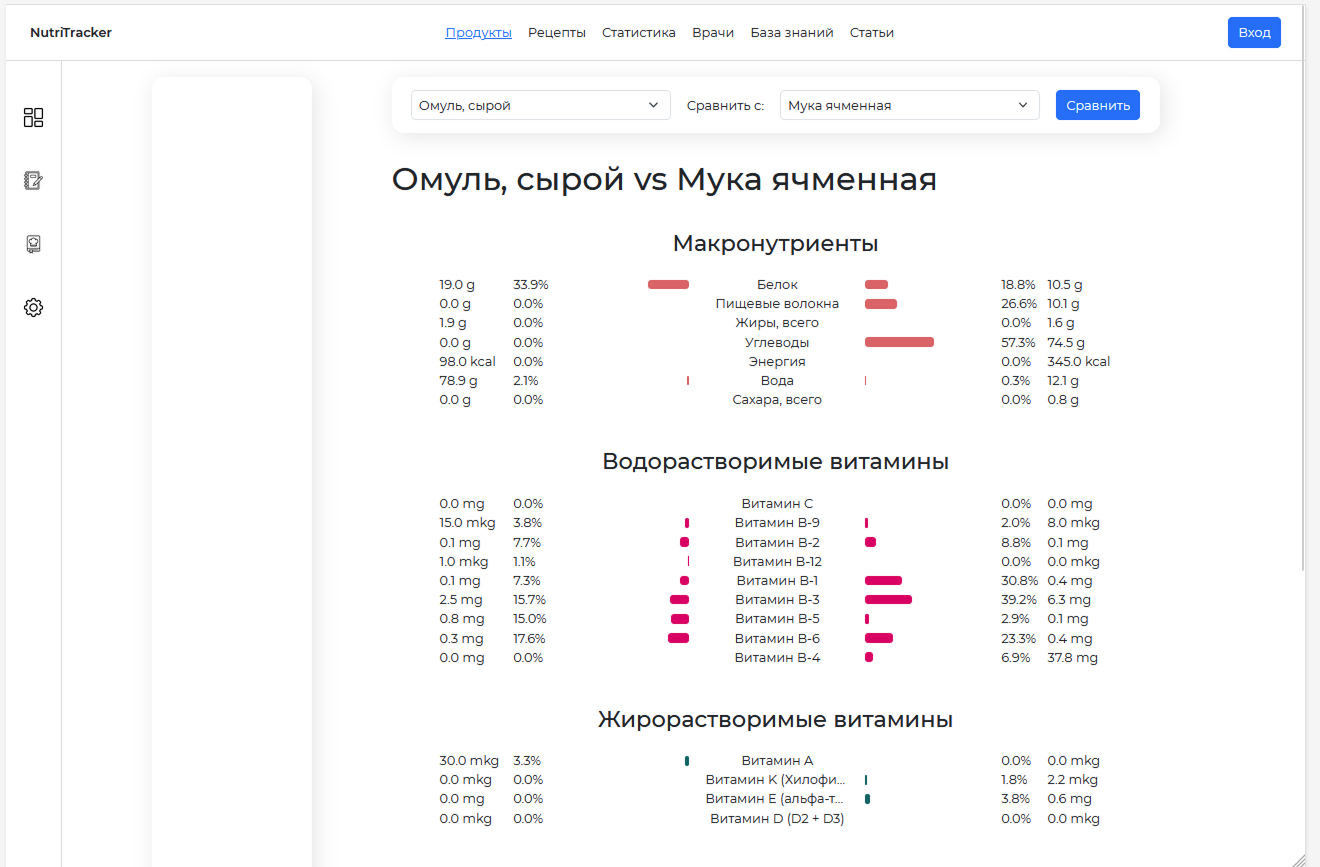
Task: Click the 57.3% carbohydrates percentage
Action: pyautogui.click(x=1018, y=342)
